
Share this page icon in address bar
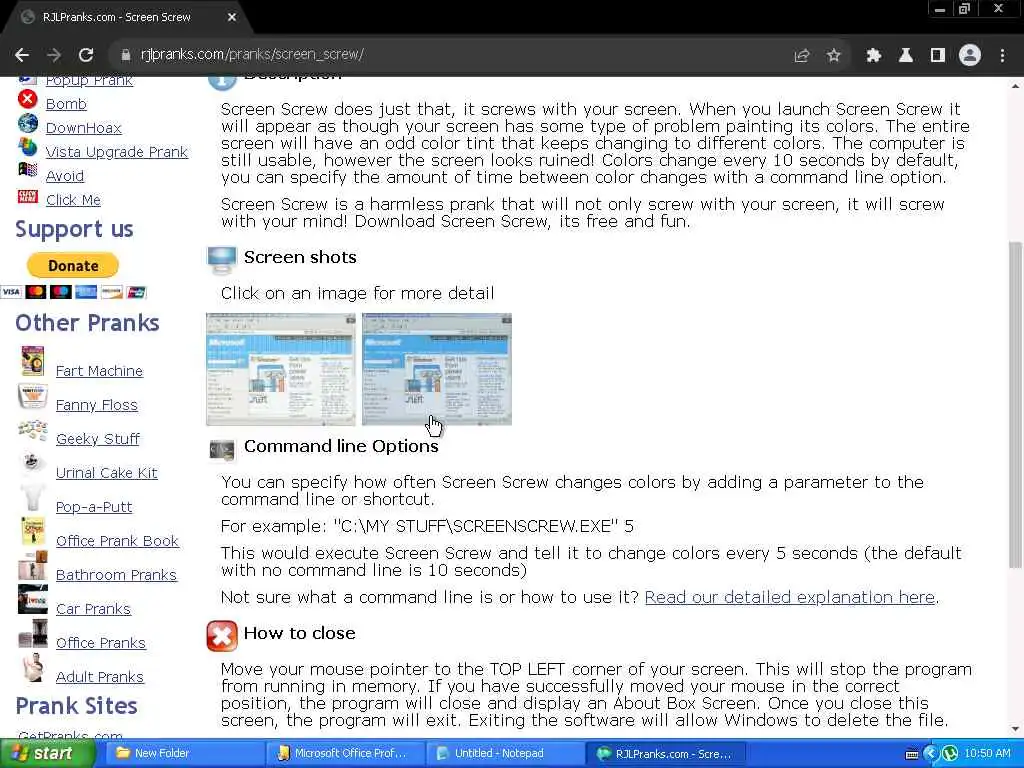(x=801, y=56)
